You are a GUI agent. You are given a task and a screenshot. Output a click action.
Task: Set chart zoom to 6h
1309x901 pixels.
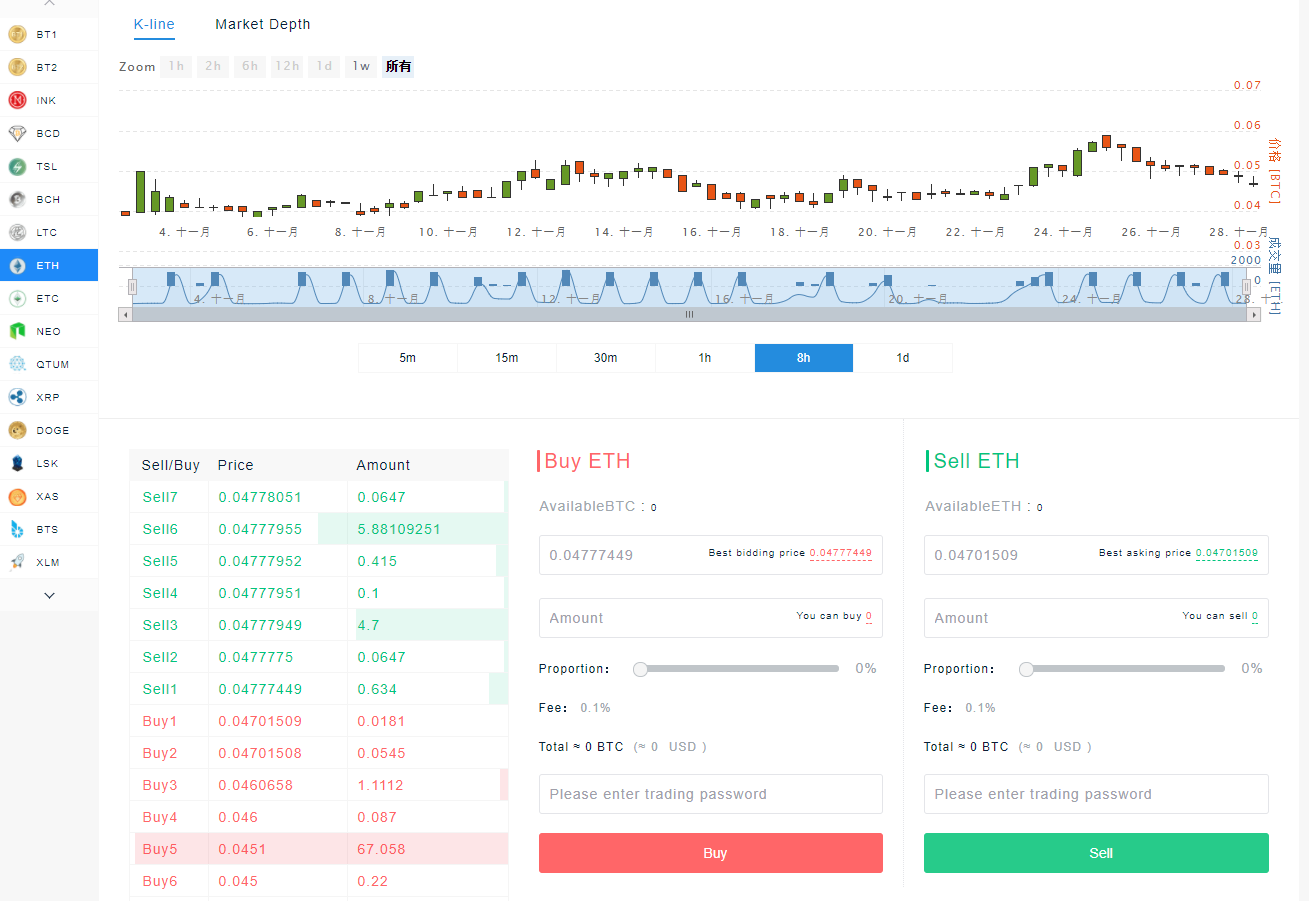click(x=250, y=67)
